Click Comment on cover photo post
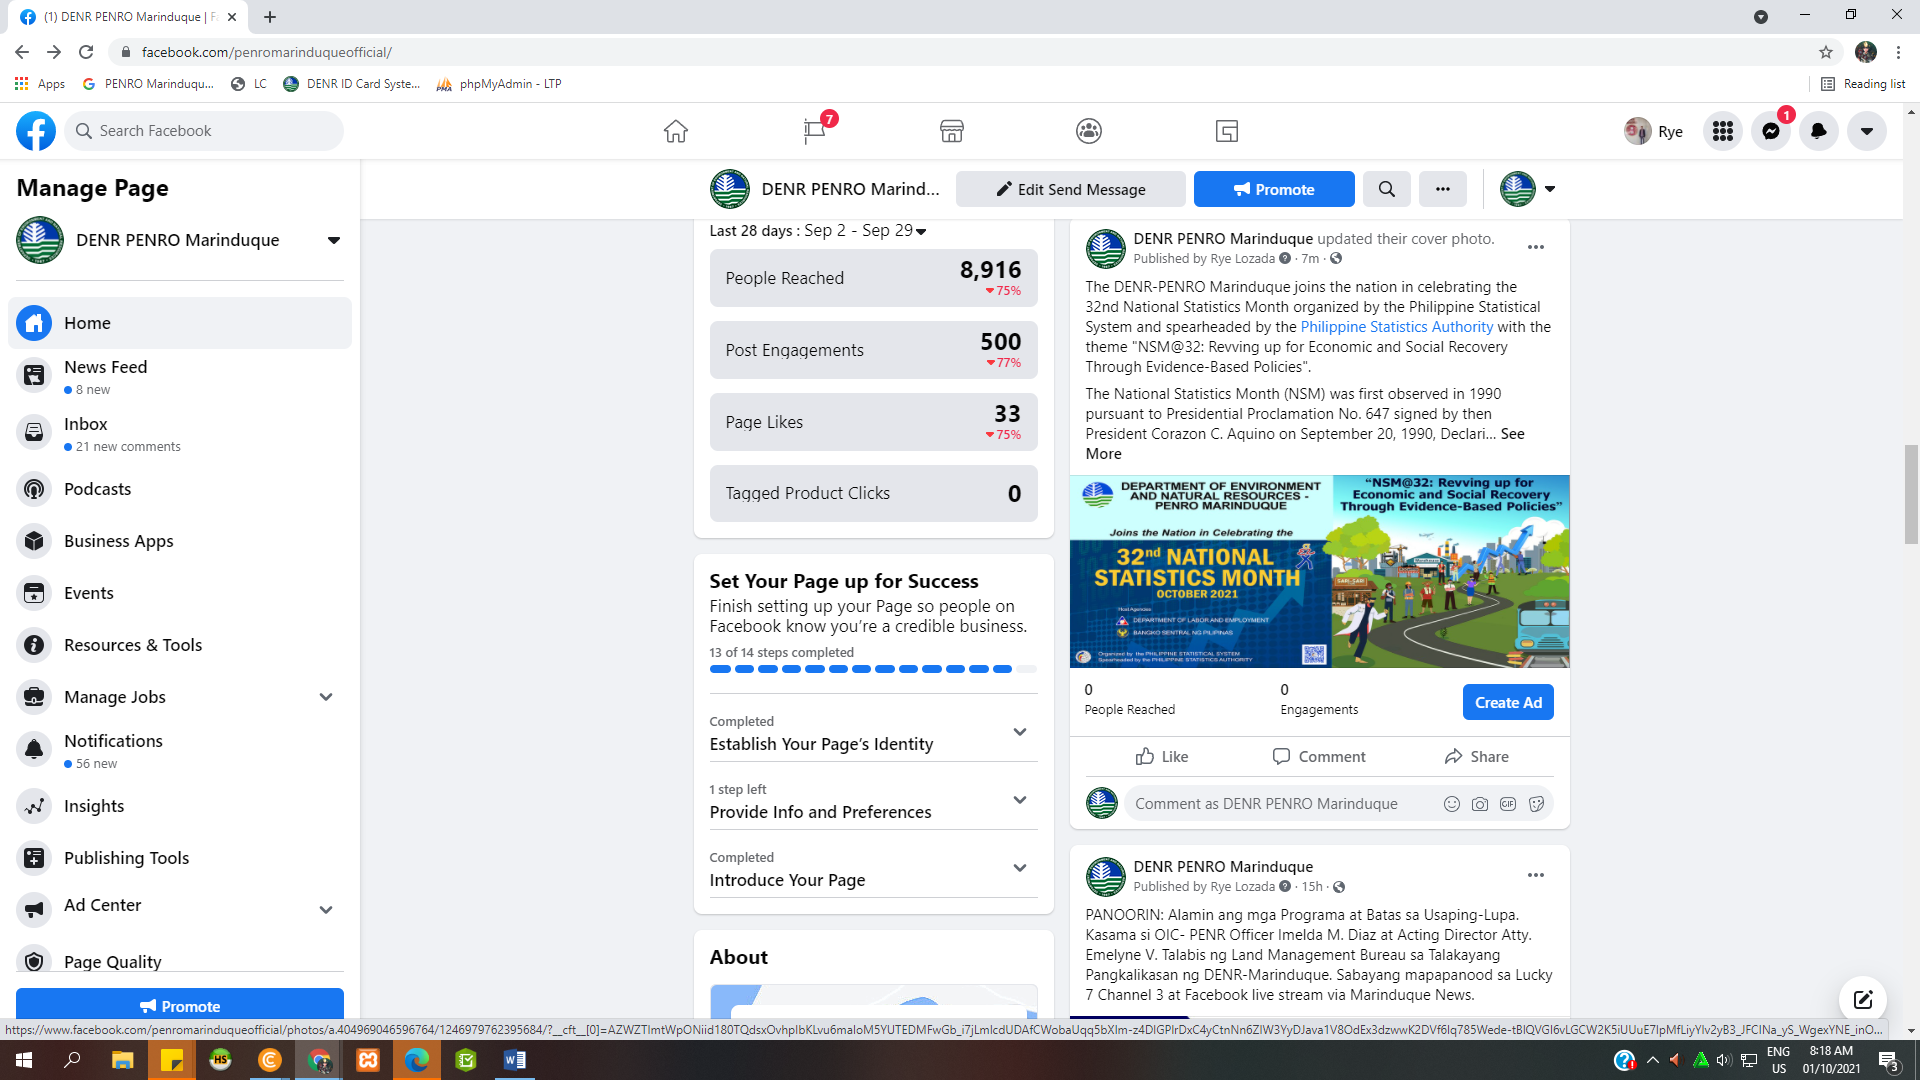Viewport: 1920px width, 1080px height. coord(1319,756)
